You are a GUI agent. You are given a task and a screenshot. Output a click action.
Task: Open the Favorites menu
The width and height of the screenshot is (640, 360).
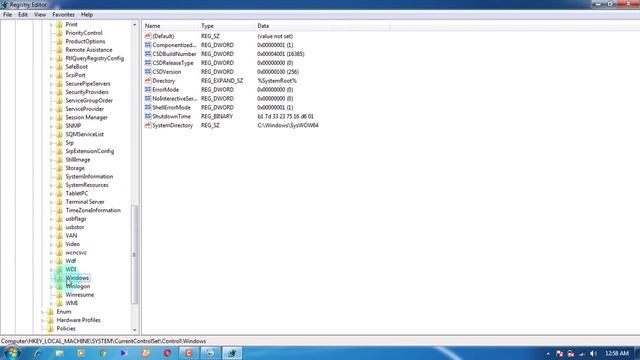click(63, 15)
